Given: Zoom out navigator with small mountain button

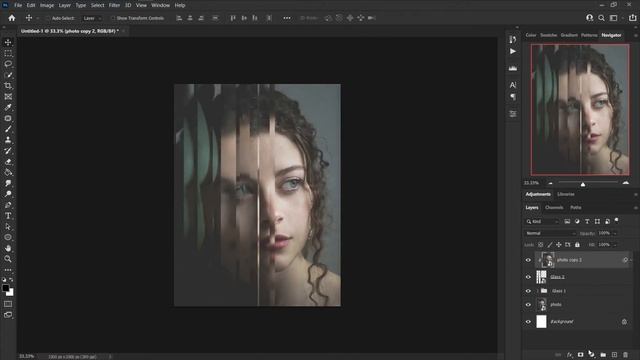Looking at the screenshot, I should 550,183.
